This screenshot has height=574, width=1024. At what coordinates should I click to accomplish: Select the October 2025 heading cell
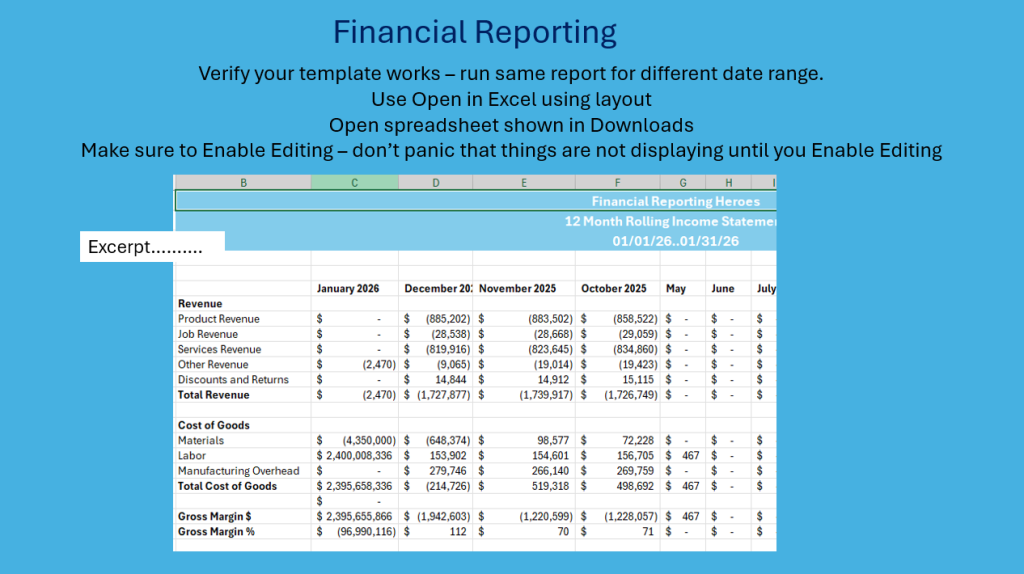coord(613,288)
